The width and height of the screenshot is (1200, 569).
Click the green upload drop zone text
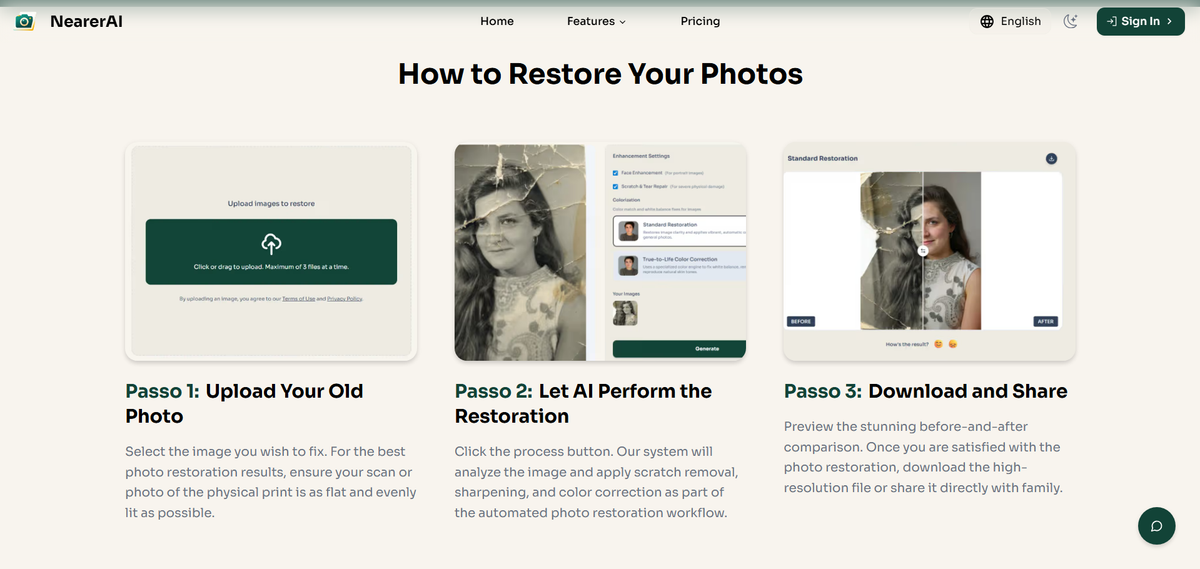pos(271,267)
